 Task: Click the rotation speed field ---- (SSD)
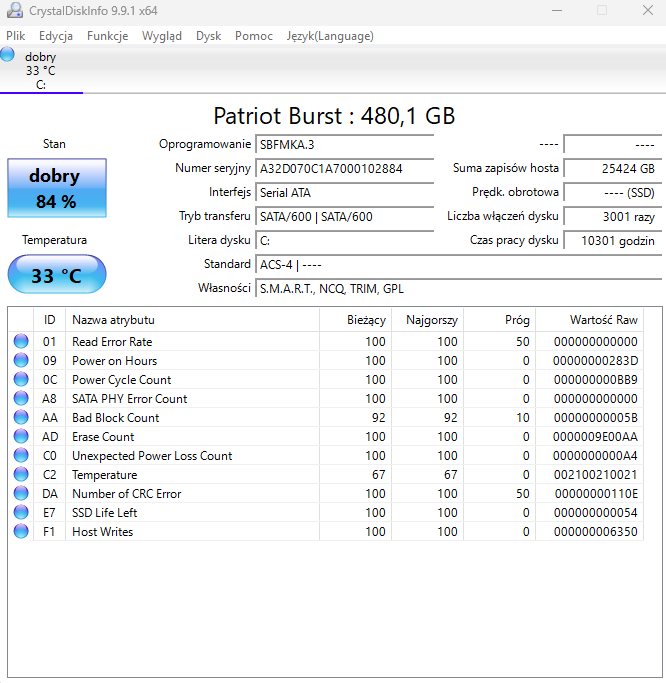tap(612, 193)
